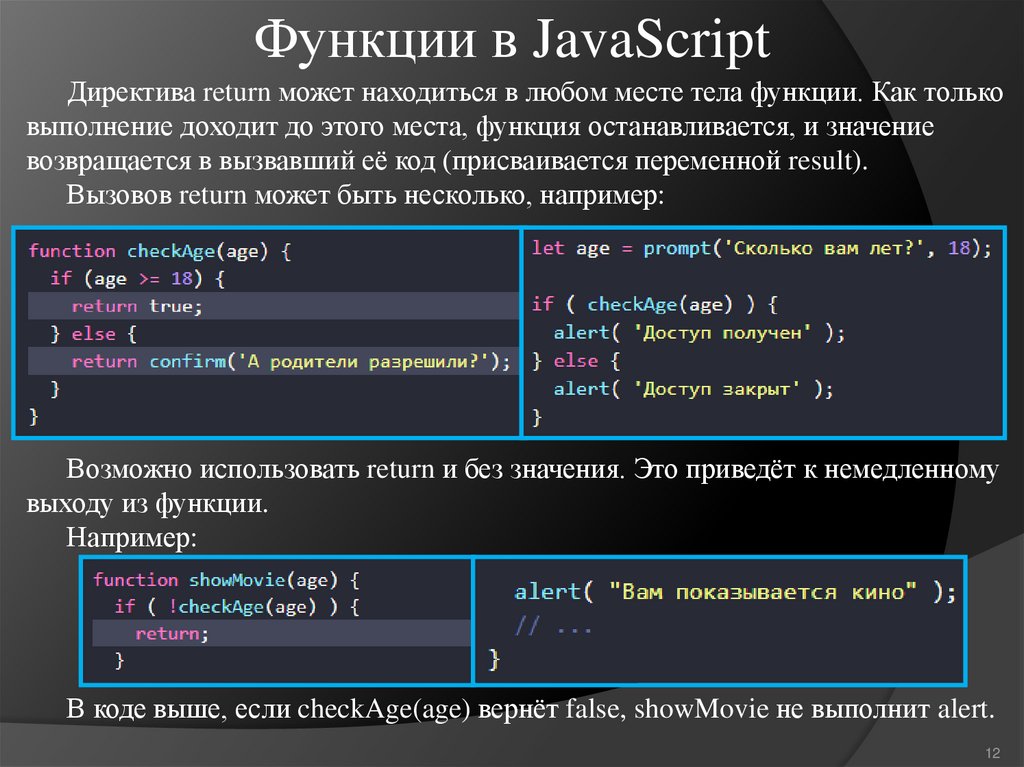Click the '} else {' line in checkAge function
The height and width of the screenshot is (767, 1024).
pyautogui.click(x=93, y=334)
